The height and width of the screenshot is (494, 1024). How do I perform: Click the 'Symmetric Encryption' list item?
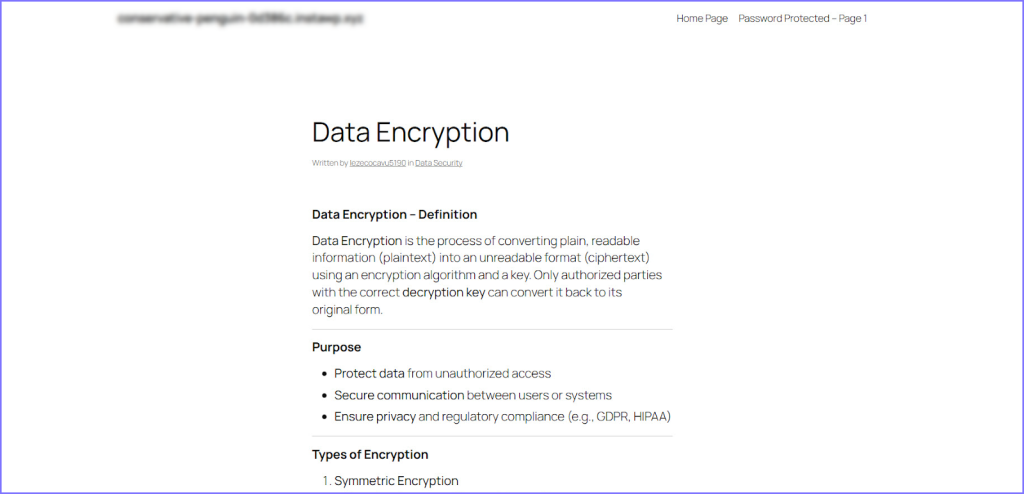(x=396, y=481)
